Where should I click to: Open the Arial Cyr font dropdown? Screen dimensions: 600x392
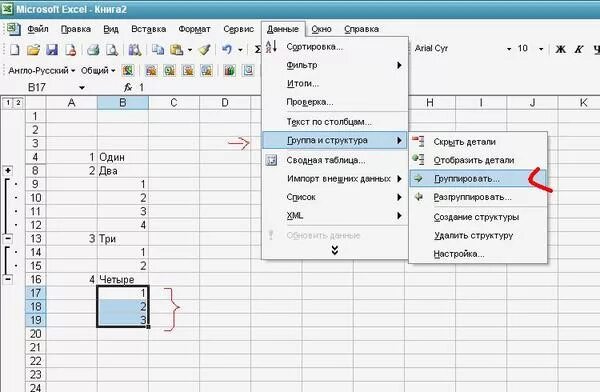pos(509,49)
